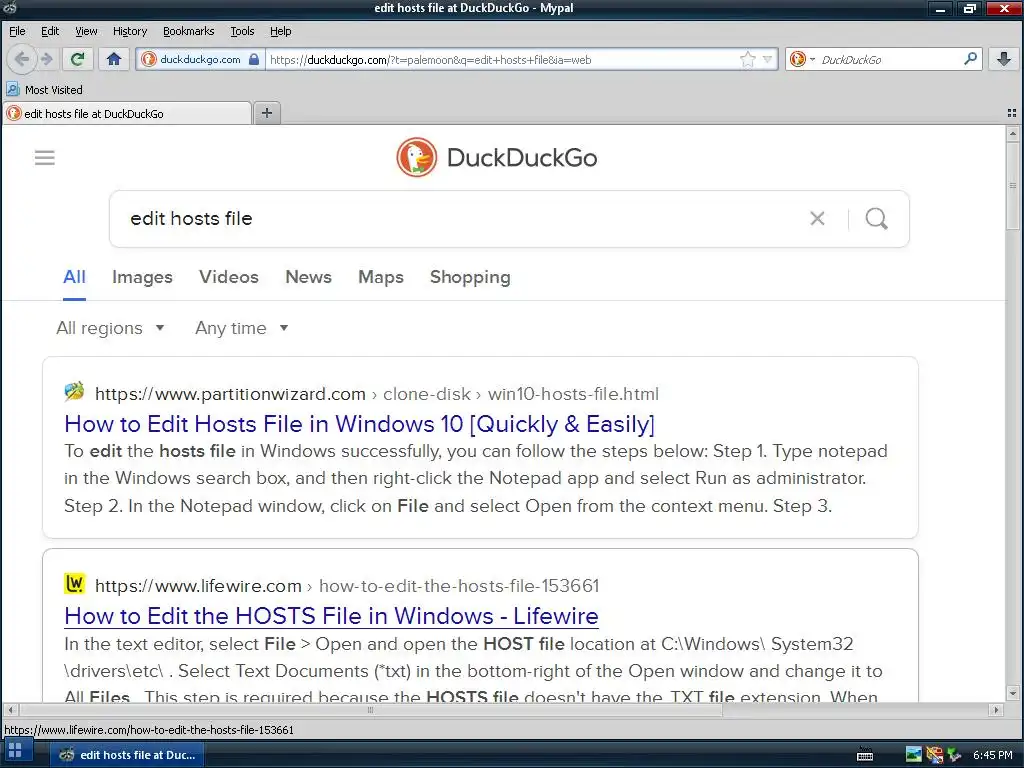
Task: Submit search with the magnifying glass icon
Action: click(876, 219)
